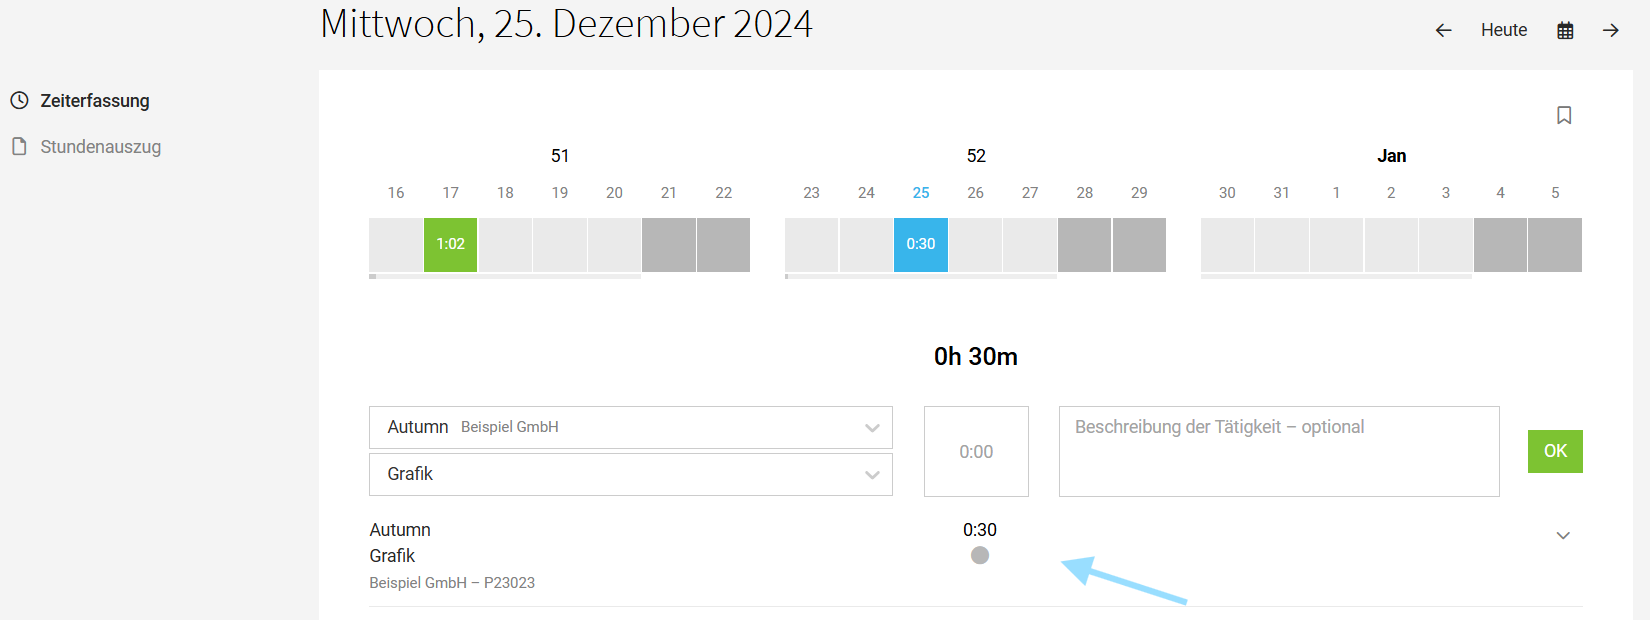
Task: Select the blue 0:30 day tile
Action: click(920, 244)
